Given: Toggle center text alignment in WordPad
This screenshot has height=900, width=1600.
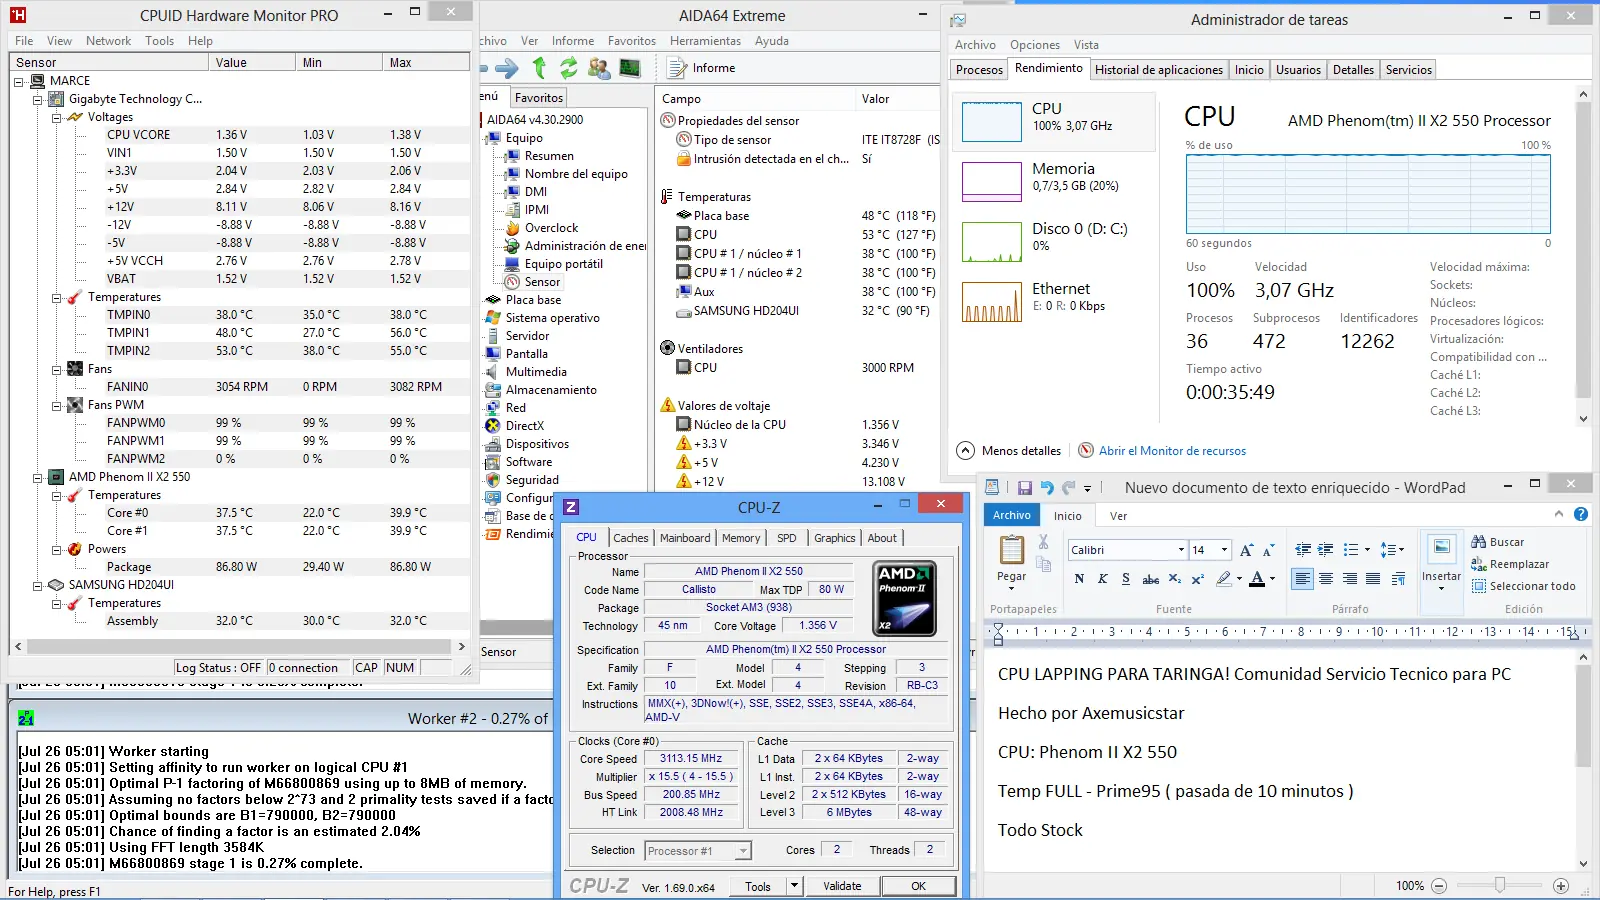Looking at the screenshot, I should 1326,578.
